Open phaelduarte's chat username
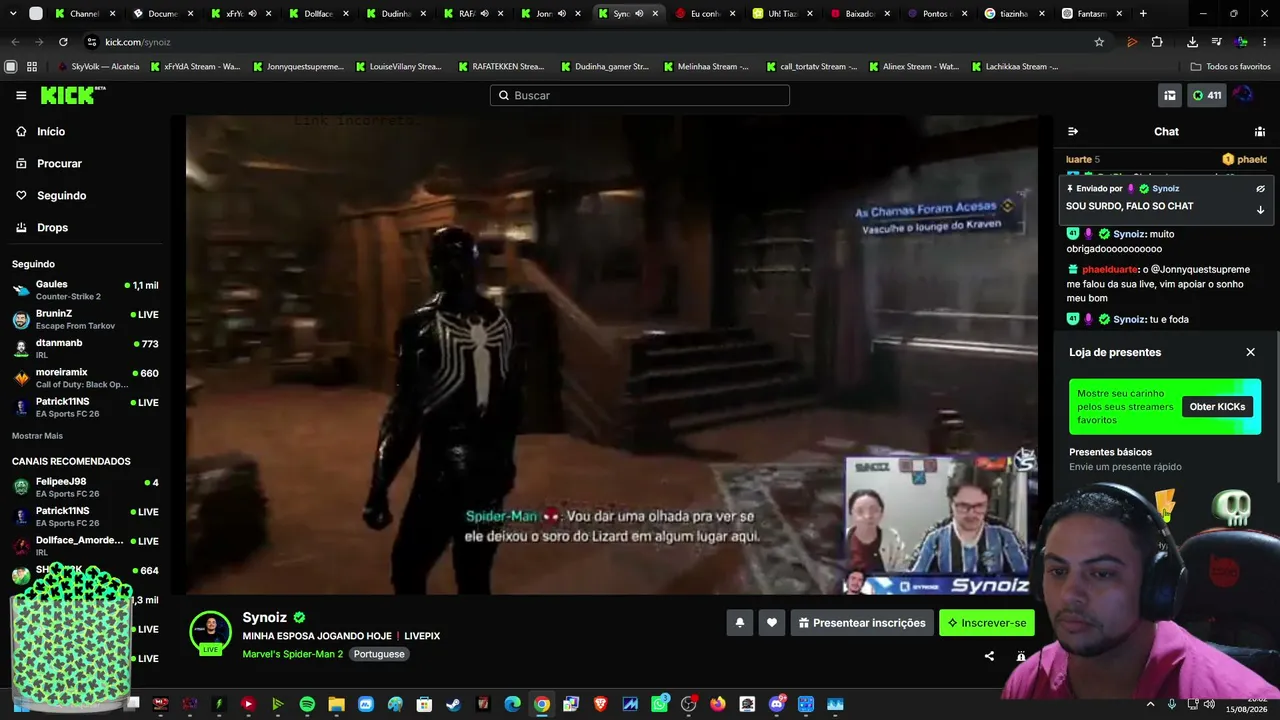 (1110, 269)
